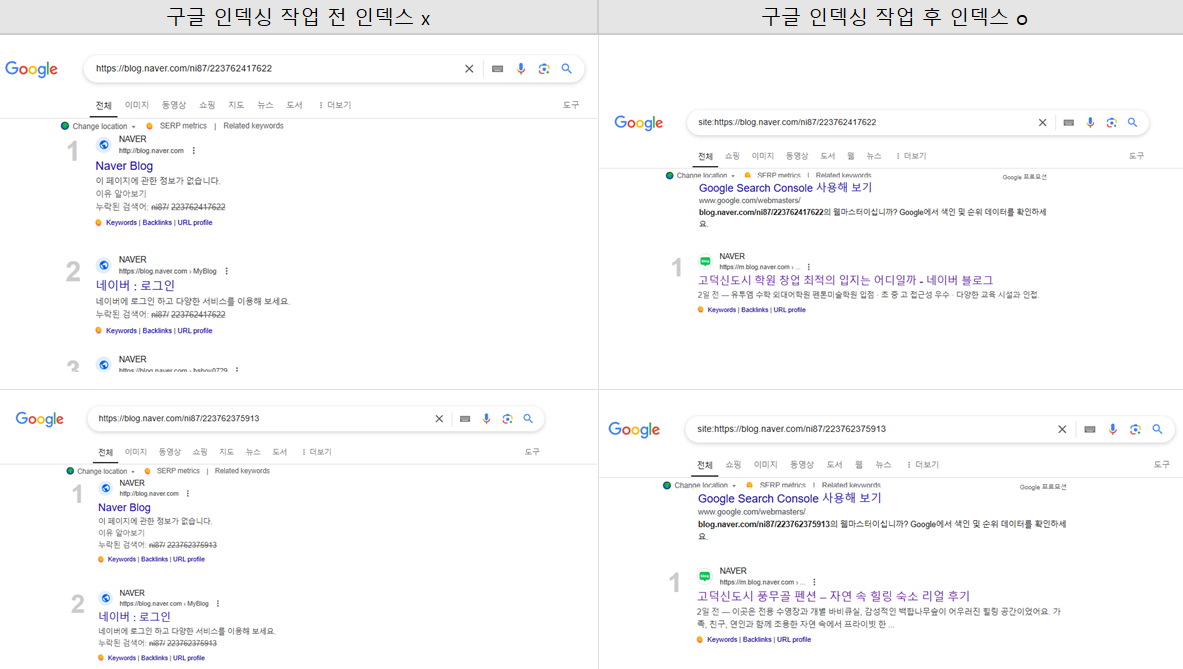Switch to 도서 tab in left 223762375913 search
This screenshot has height=669, width=1183.
280,453
